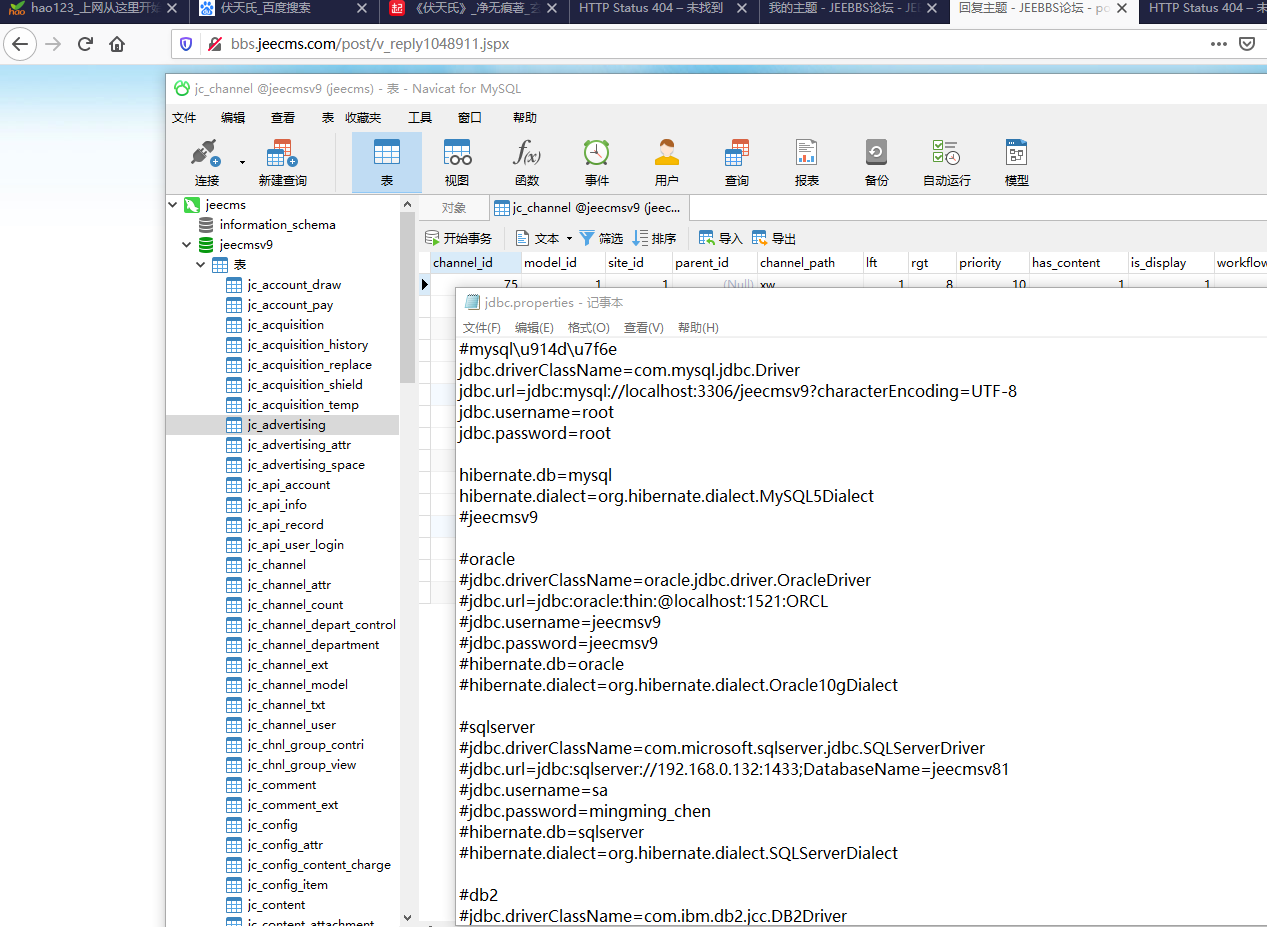Switch to hao123 browser tab
This screenshot has width=1267, height=927.
point(94,9)
